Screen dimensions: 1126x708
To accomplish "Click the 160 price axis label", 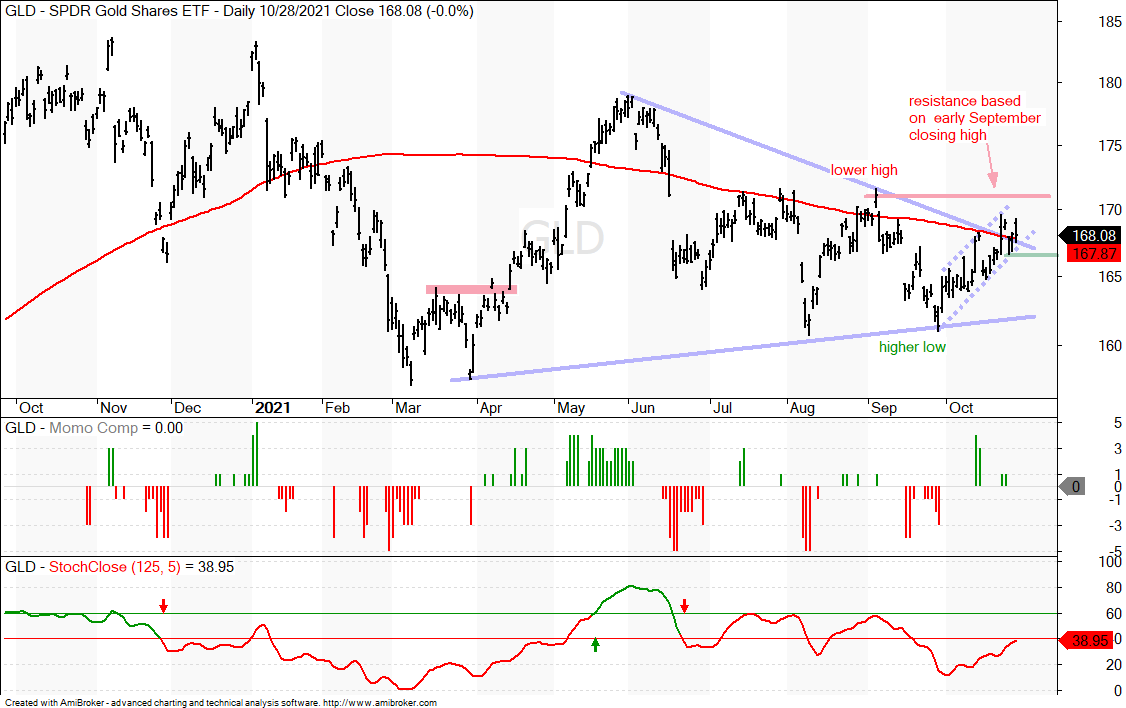I will click(x=1109, y=345).
